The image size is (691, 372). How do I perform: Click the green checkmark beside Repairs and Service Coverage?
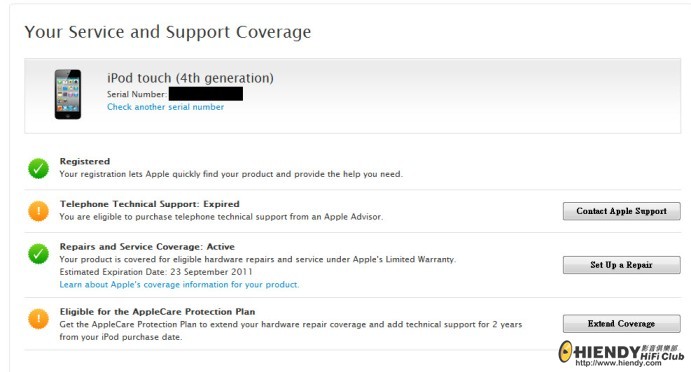coord(38,254)
